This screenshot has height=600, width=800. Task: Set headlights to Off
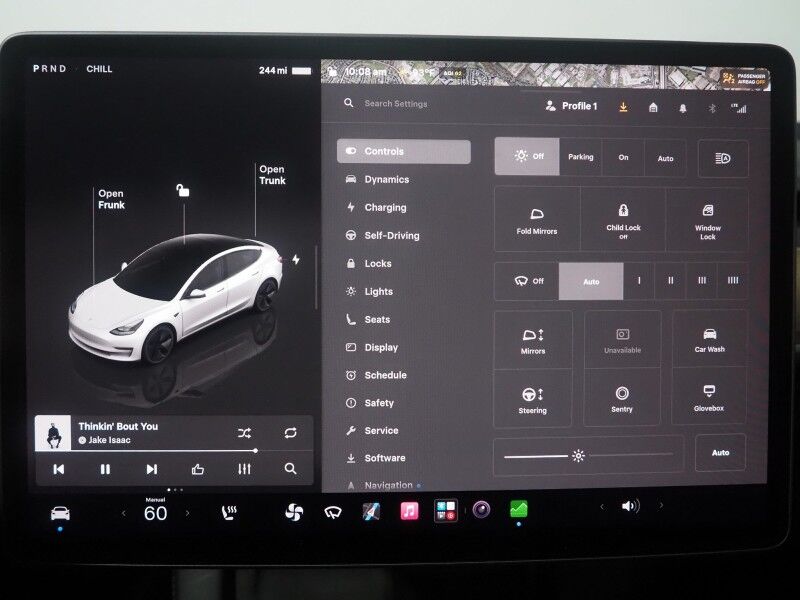click(527, 156)
